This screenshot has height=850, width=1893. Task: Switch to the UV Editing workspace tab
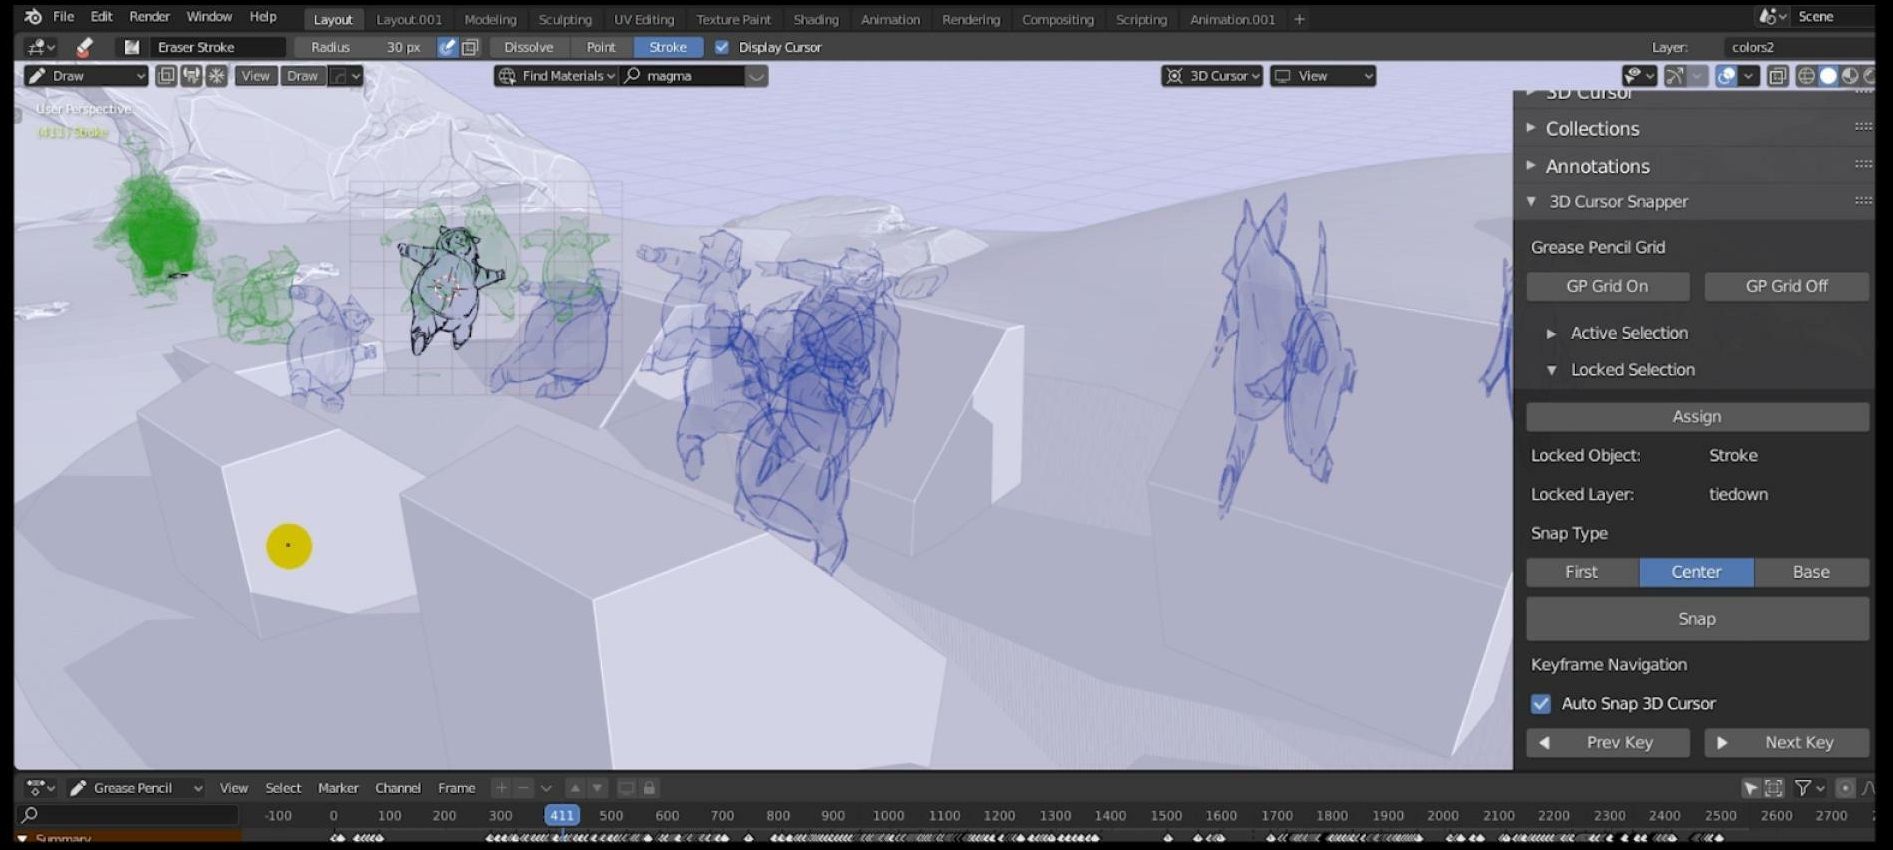(x=644, y=19)
